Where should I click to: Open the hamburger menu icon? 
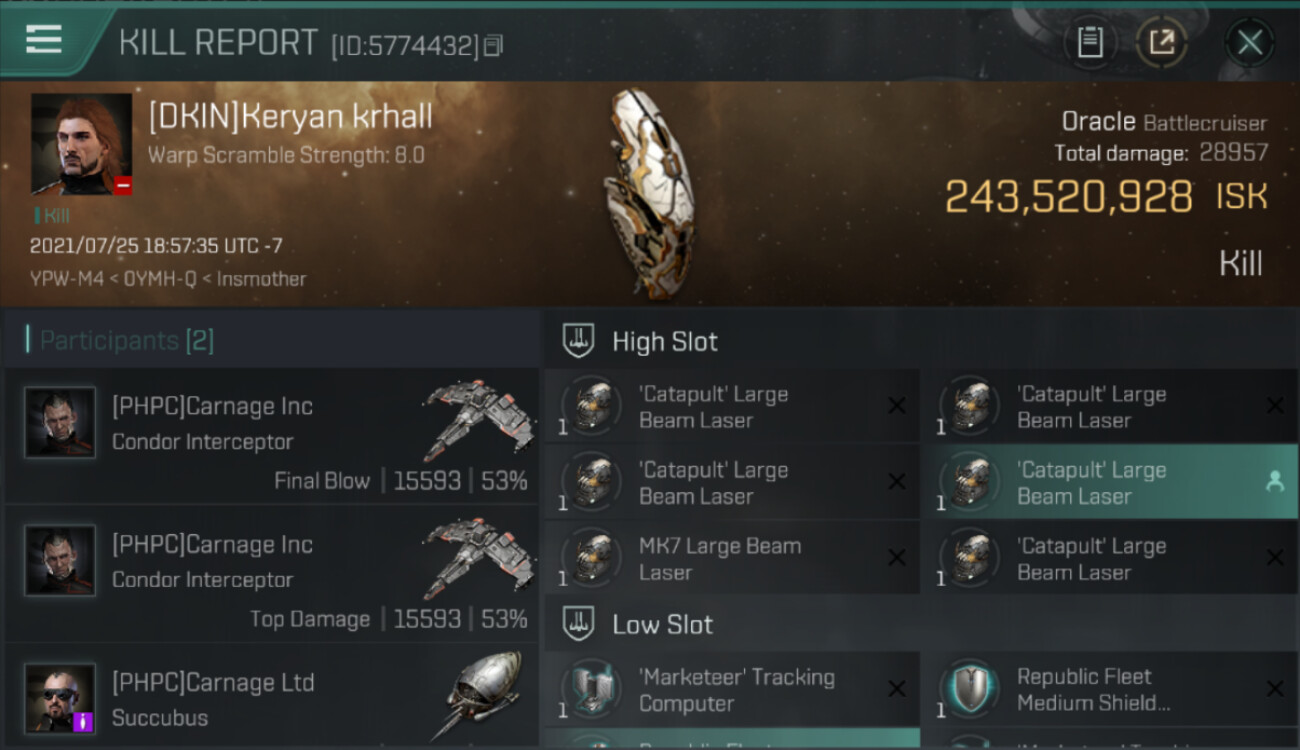click(x=44, y=40)
